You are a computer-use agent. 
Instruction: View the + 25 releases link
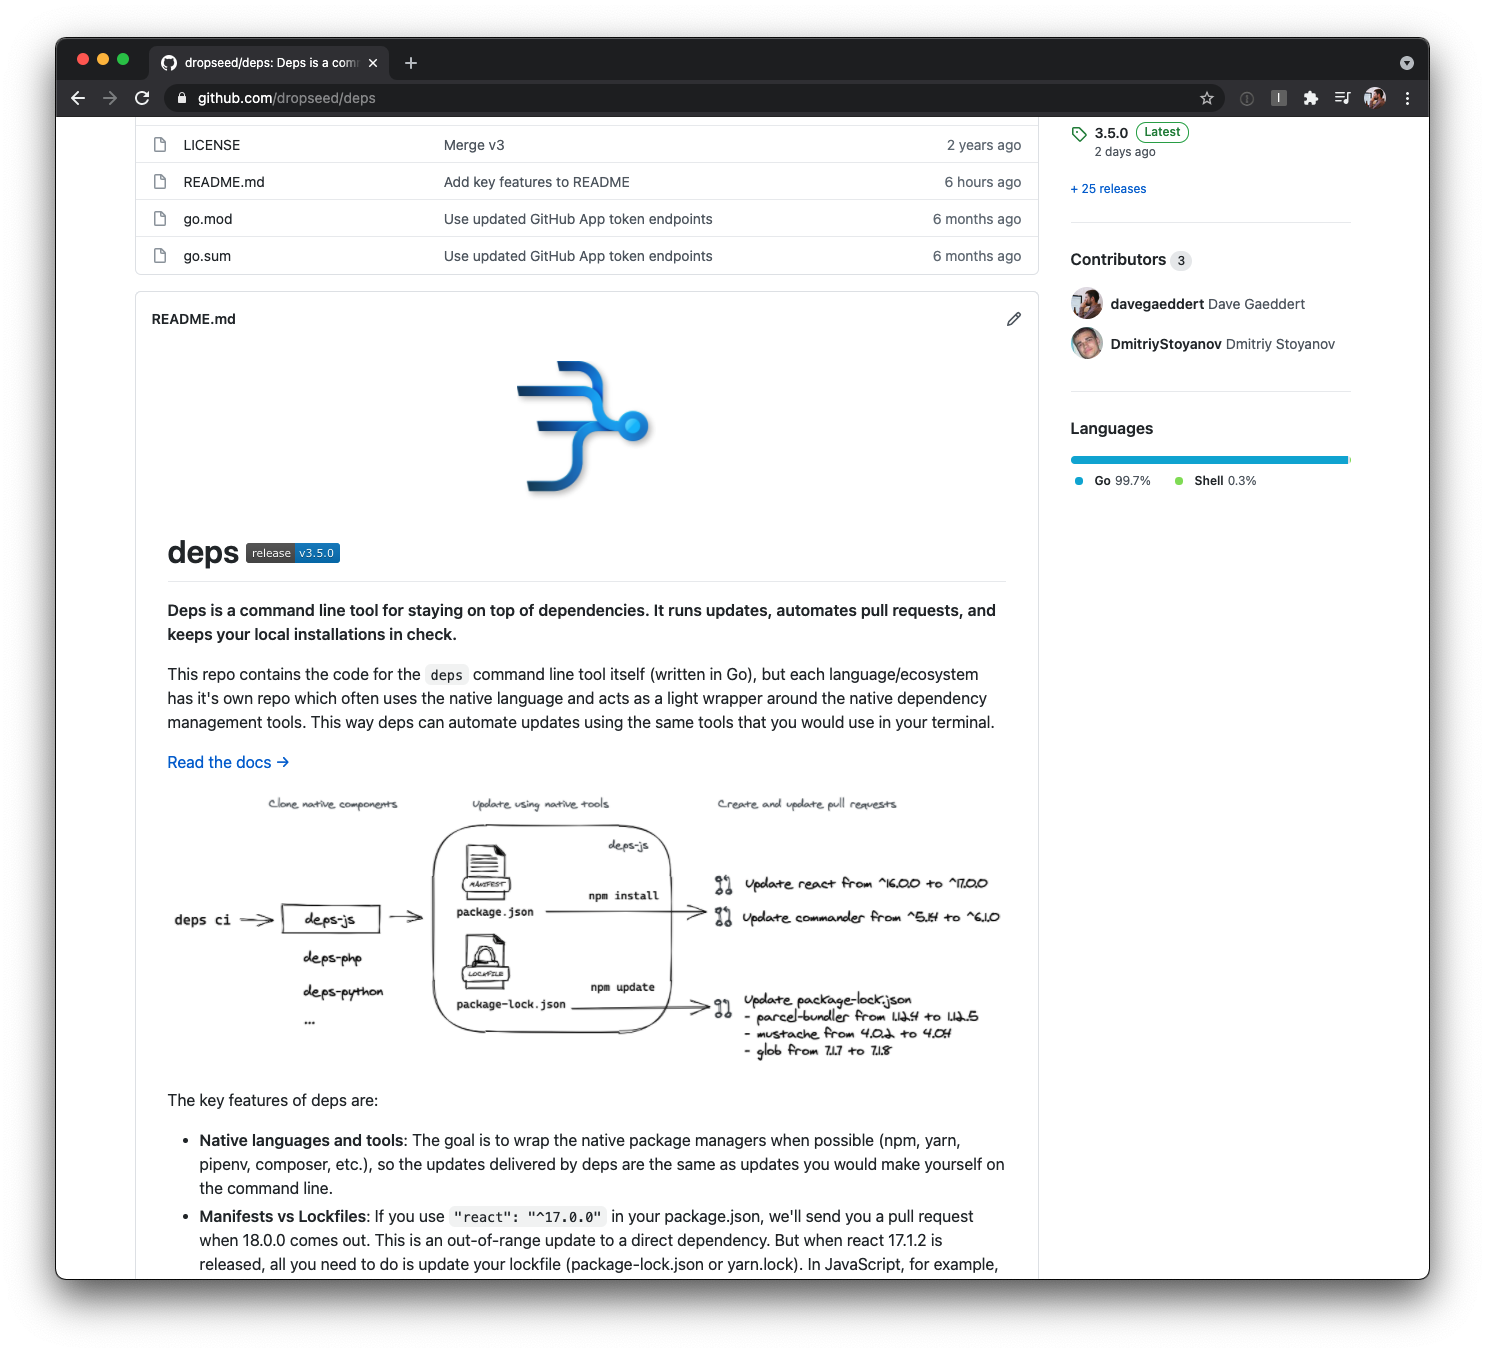1108,189
